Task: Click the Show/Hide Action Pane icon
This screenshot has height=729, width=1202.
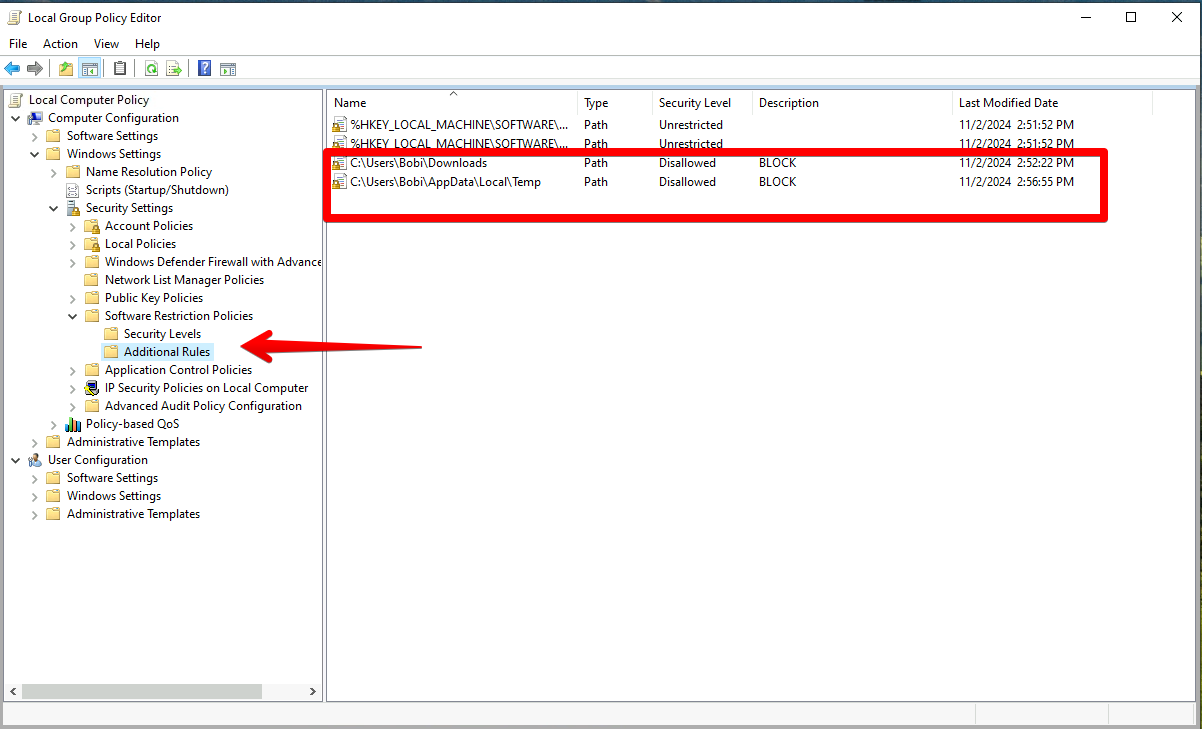Action: (228, 69)
